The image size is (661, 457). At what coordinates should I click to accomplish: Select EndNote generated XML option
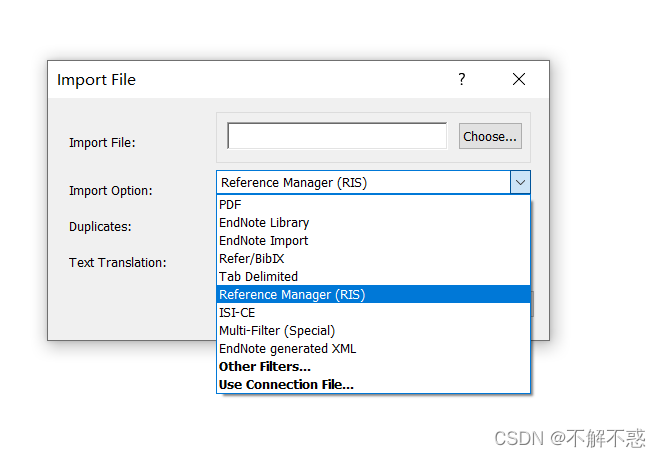(373, 349)
